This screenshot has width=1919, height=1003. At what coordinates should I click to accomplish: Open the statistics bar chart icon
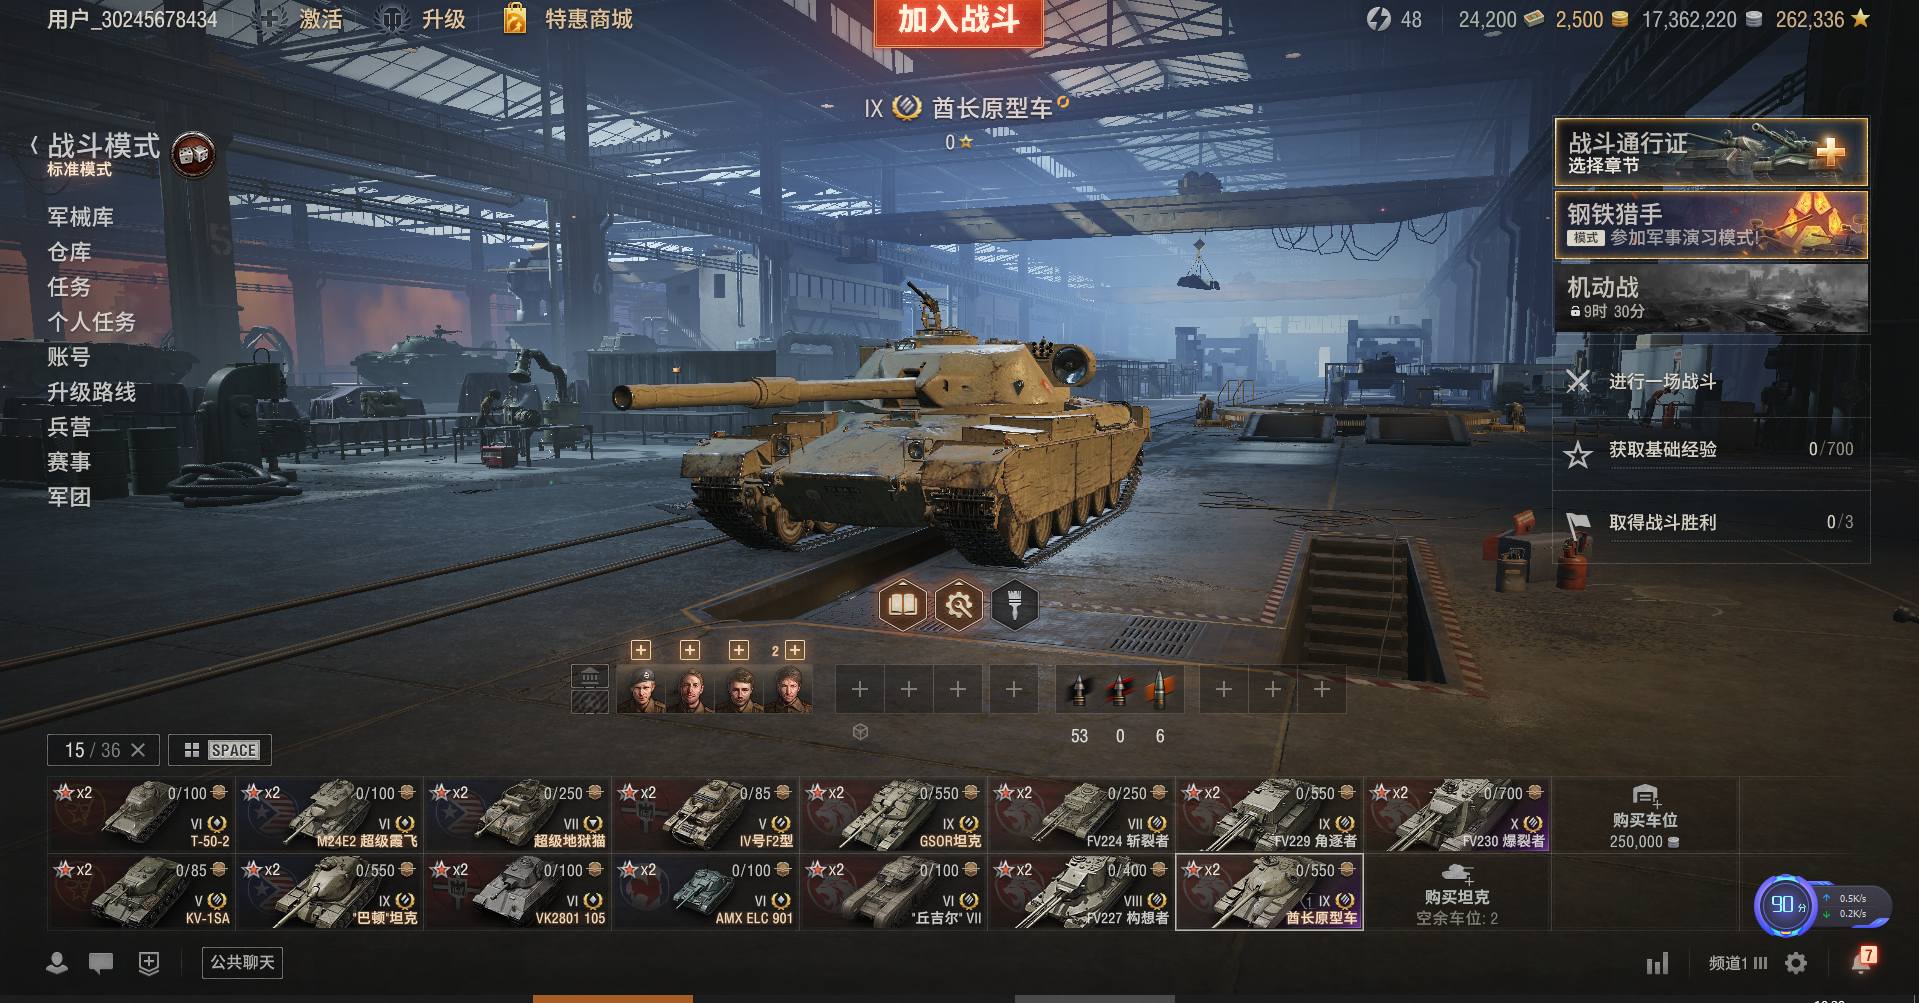click(1657, 963)
